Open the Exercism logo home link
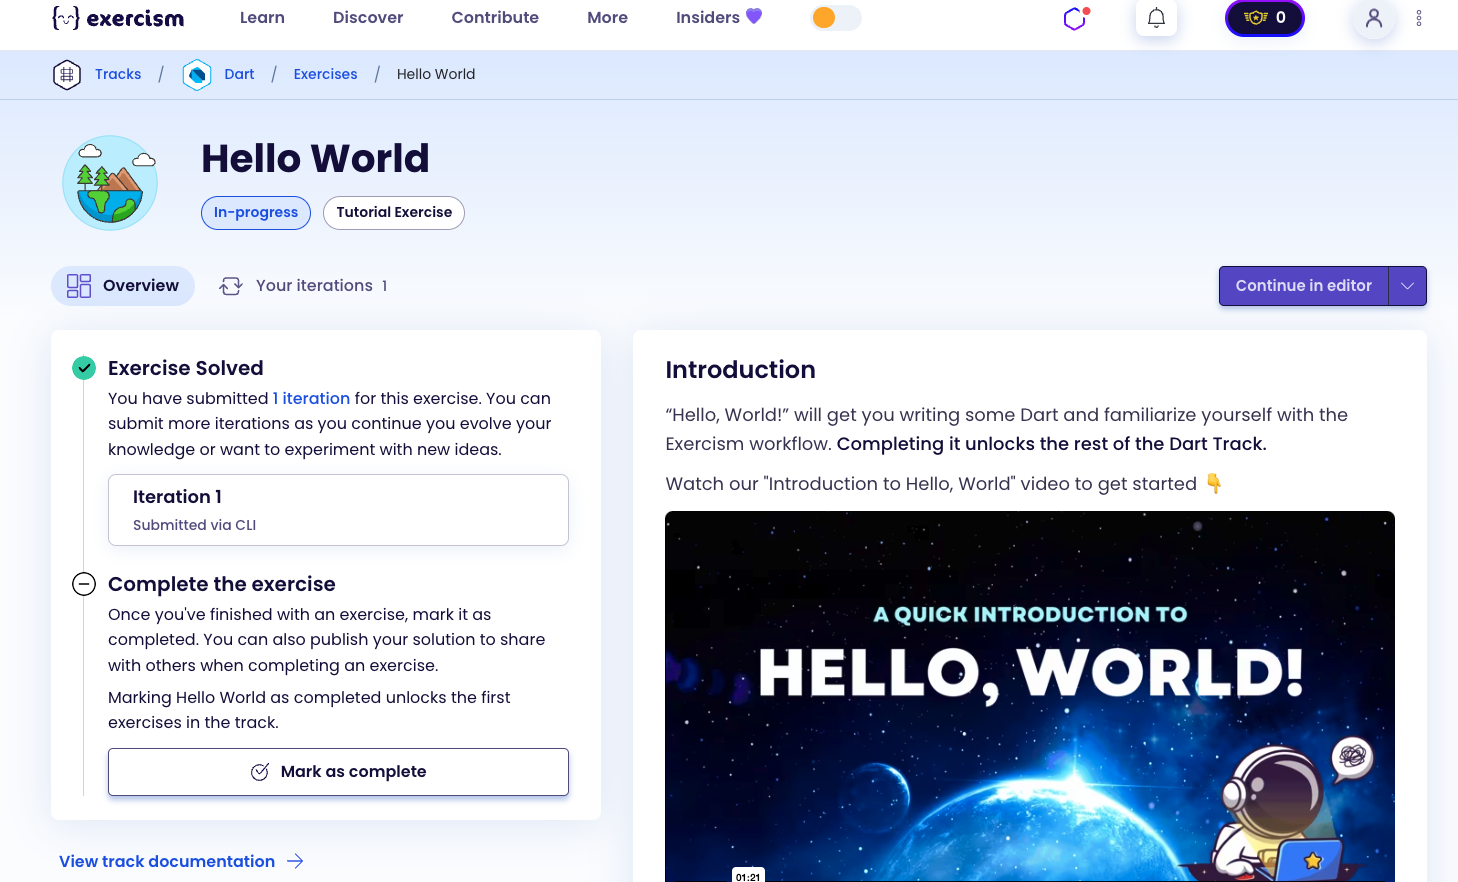 pyautogui.click(x=118, y=18)
